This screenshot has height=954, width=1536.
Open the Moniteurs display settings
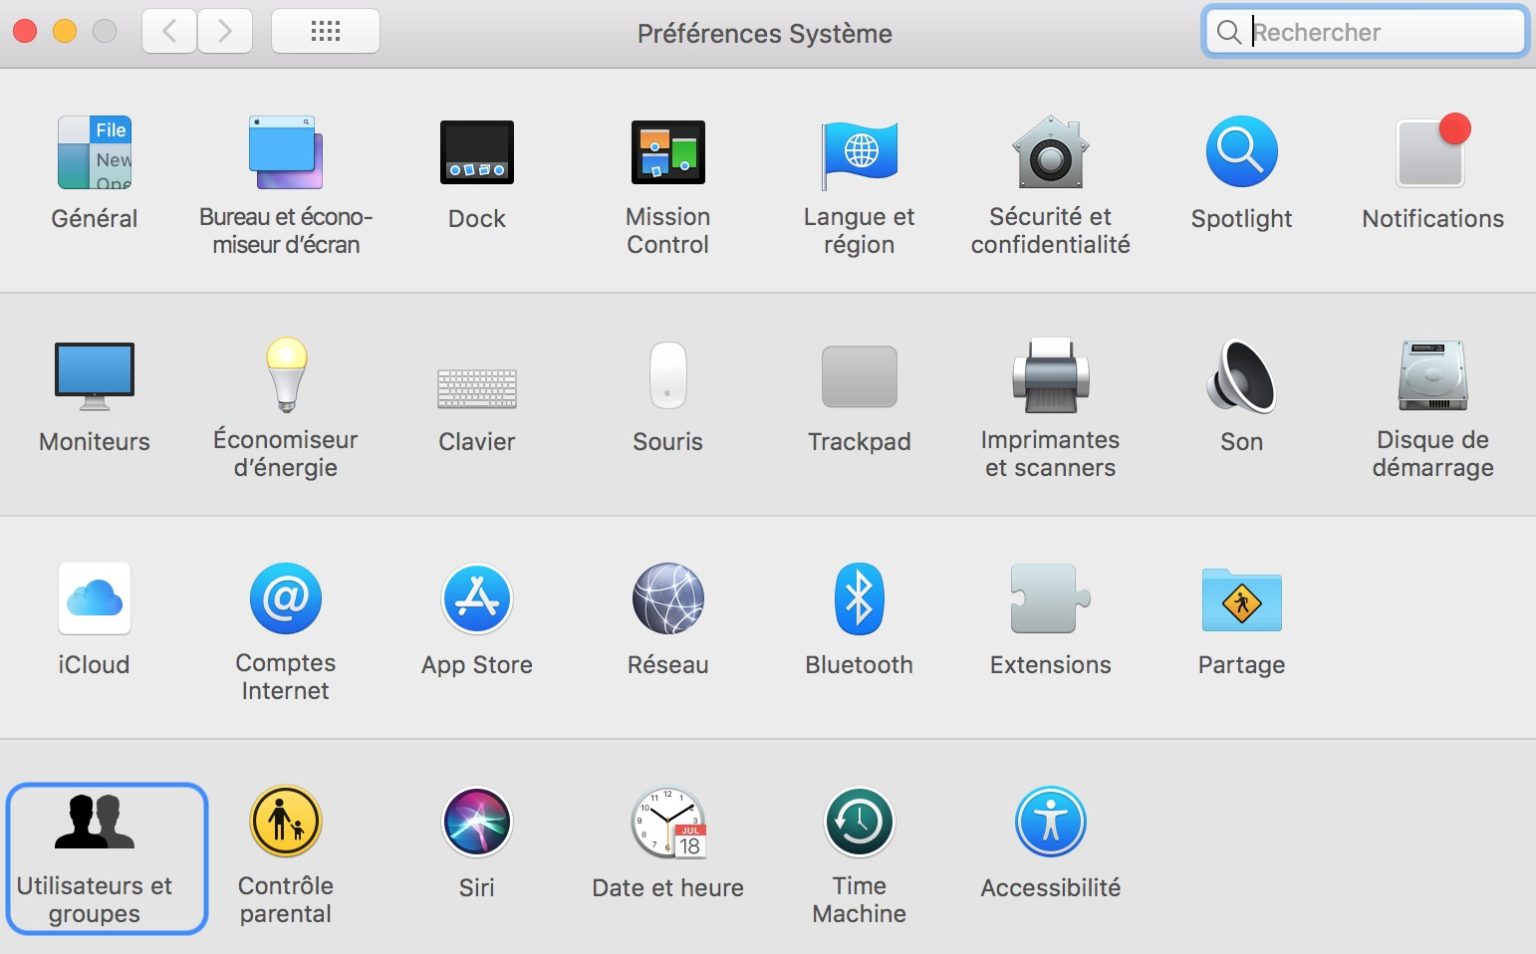click(x=94, y=396)
